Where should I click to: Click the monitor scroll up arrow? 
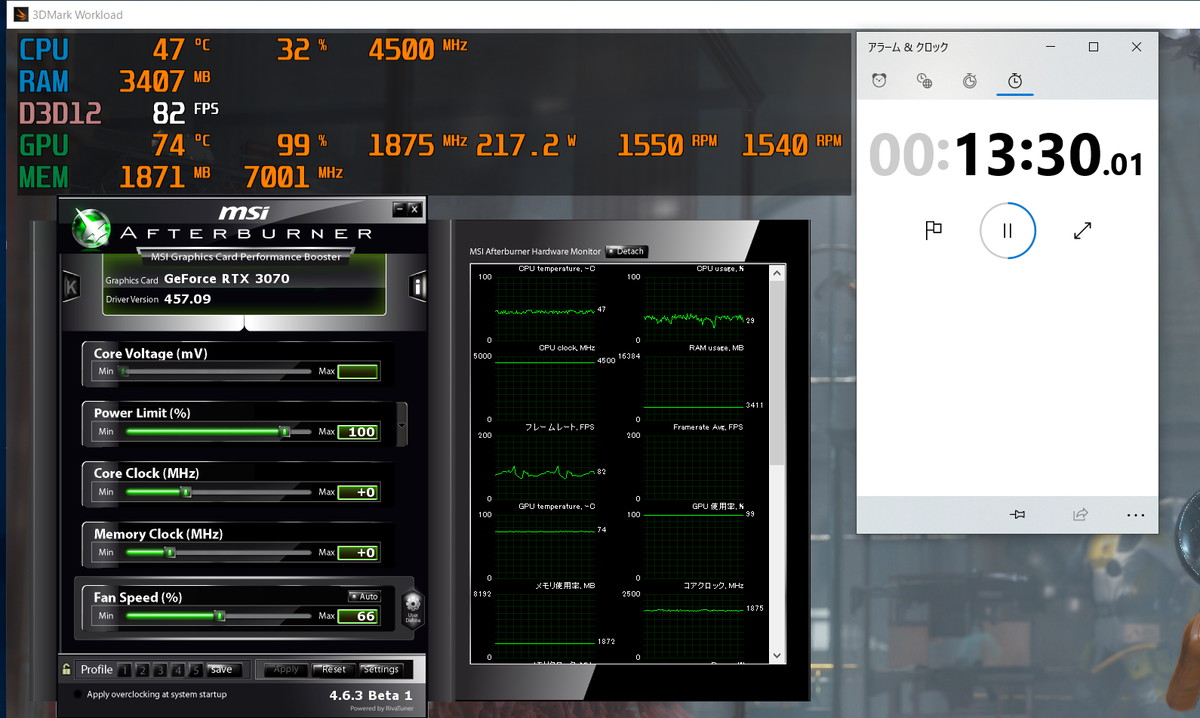778,273
